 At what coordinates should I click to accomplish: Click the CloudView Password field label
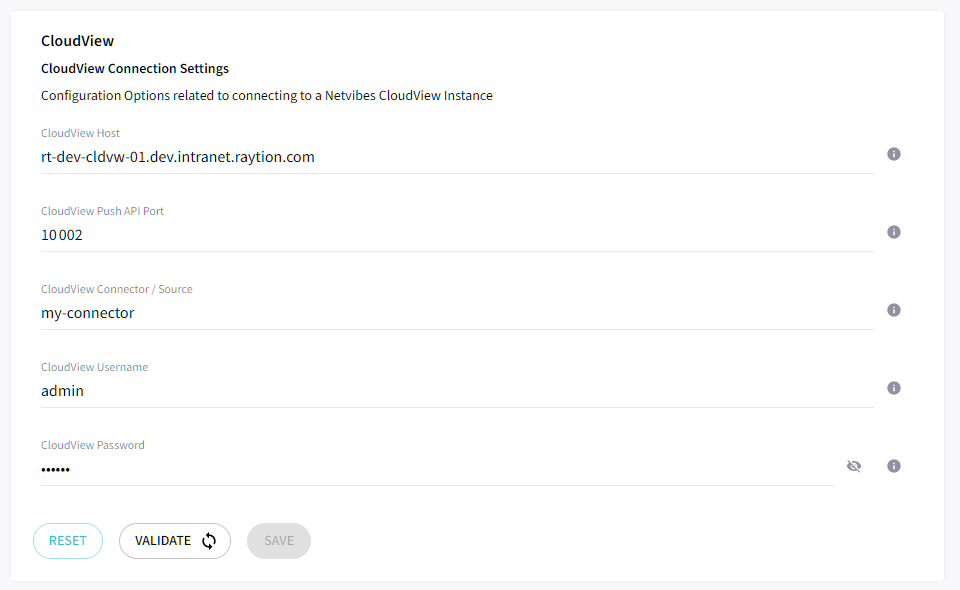(92, 445)
